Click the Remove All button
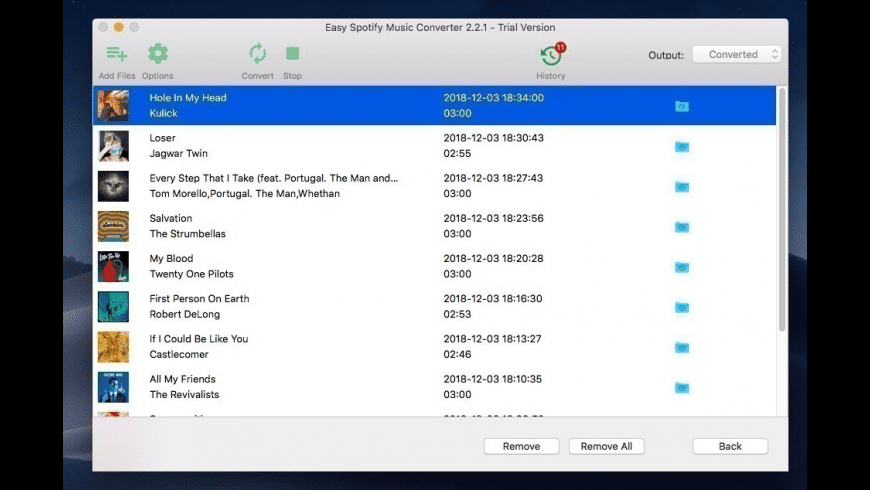This screenshot has height=490, width=870. click(606, 446)
